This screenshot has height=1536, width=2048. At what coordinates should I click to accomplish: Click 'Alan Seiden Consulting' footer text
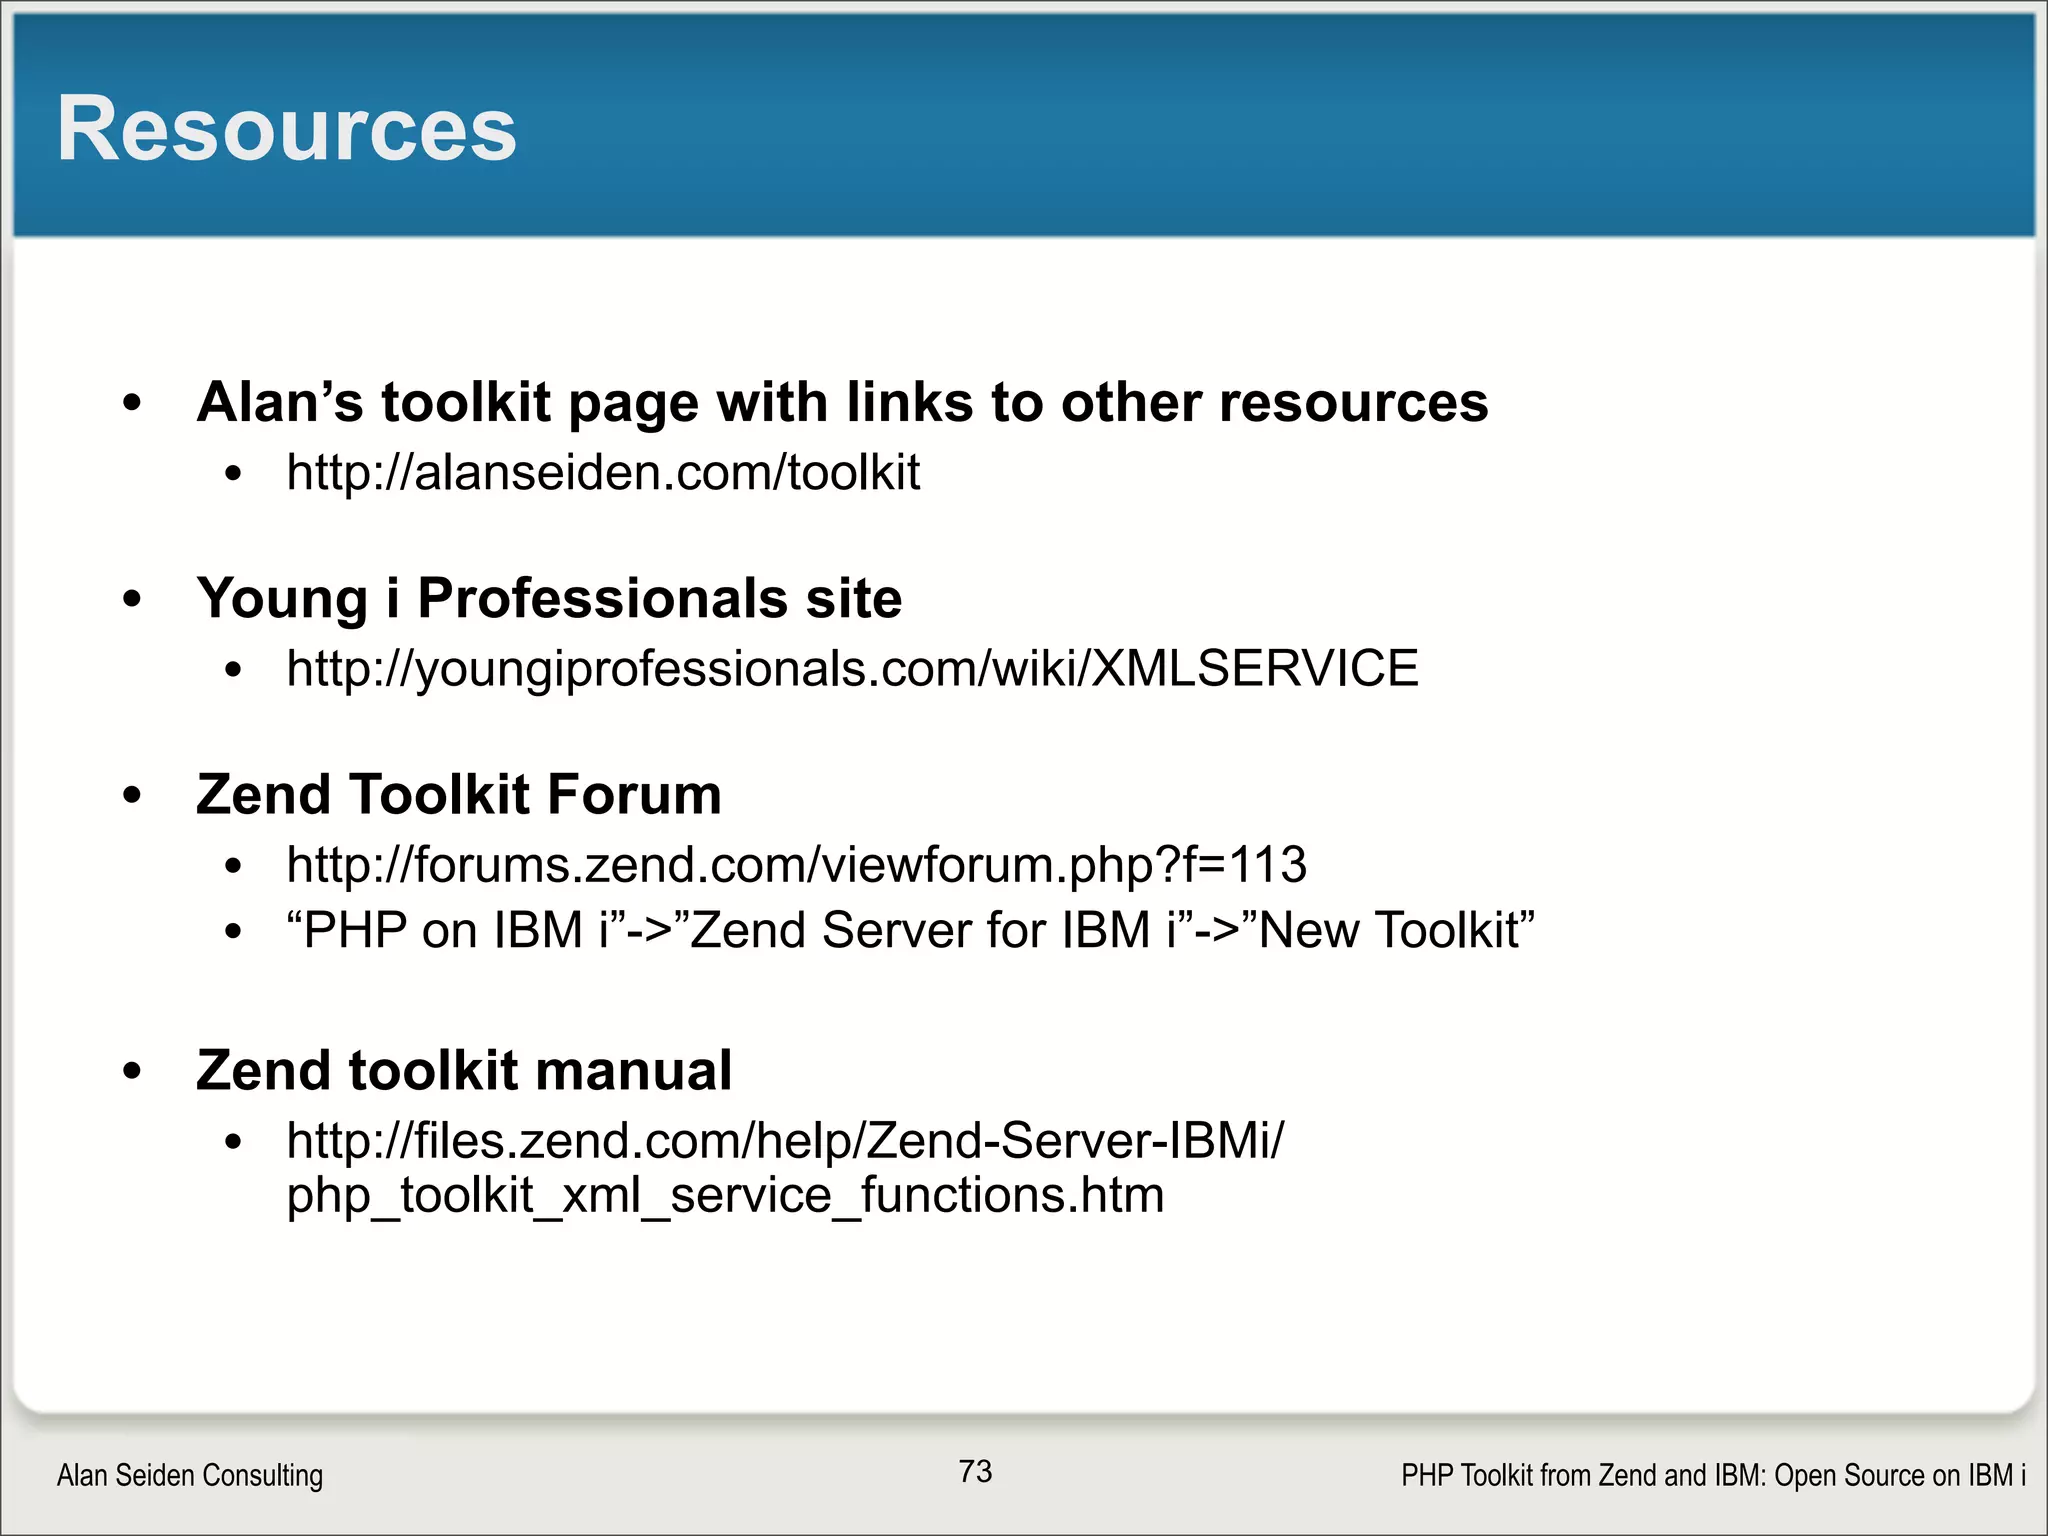190,1475
